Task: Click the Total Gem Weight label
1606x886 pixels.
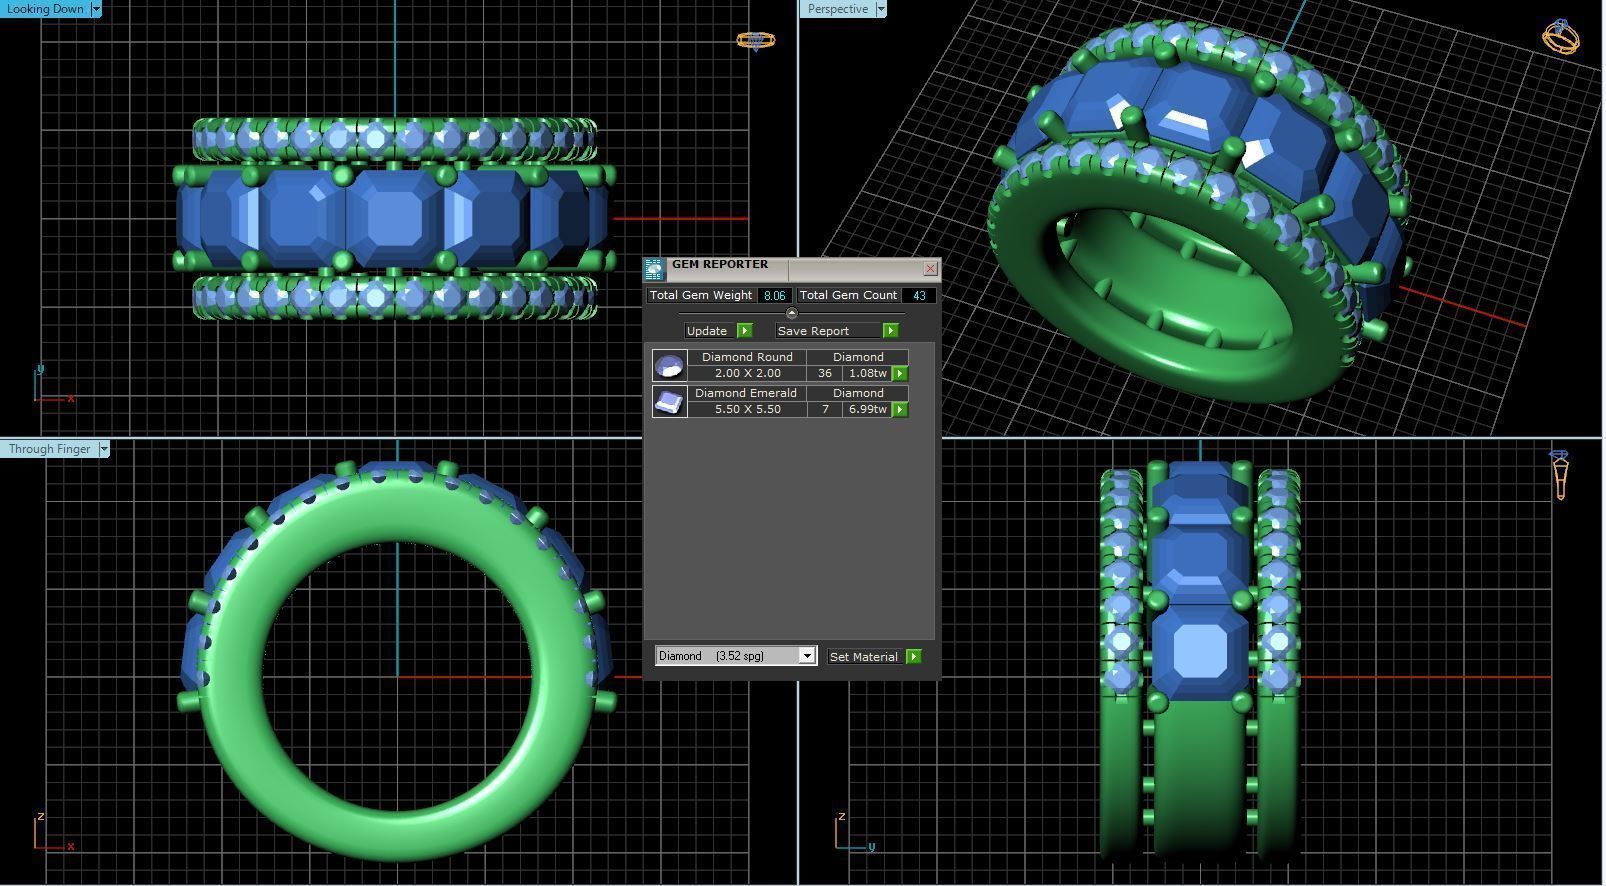Action: [x=701, y=295]
